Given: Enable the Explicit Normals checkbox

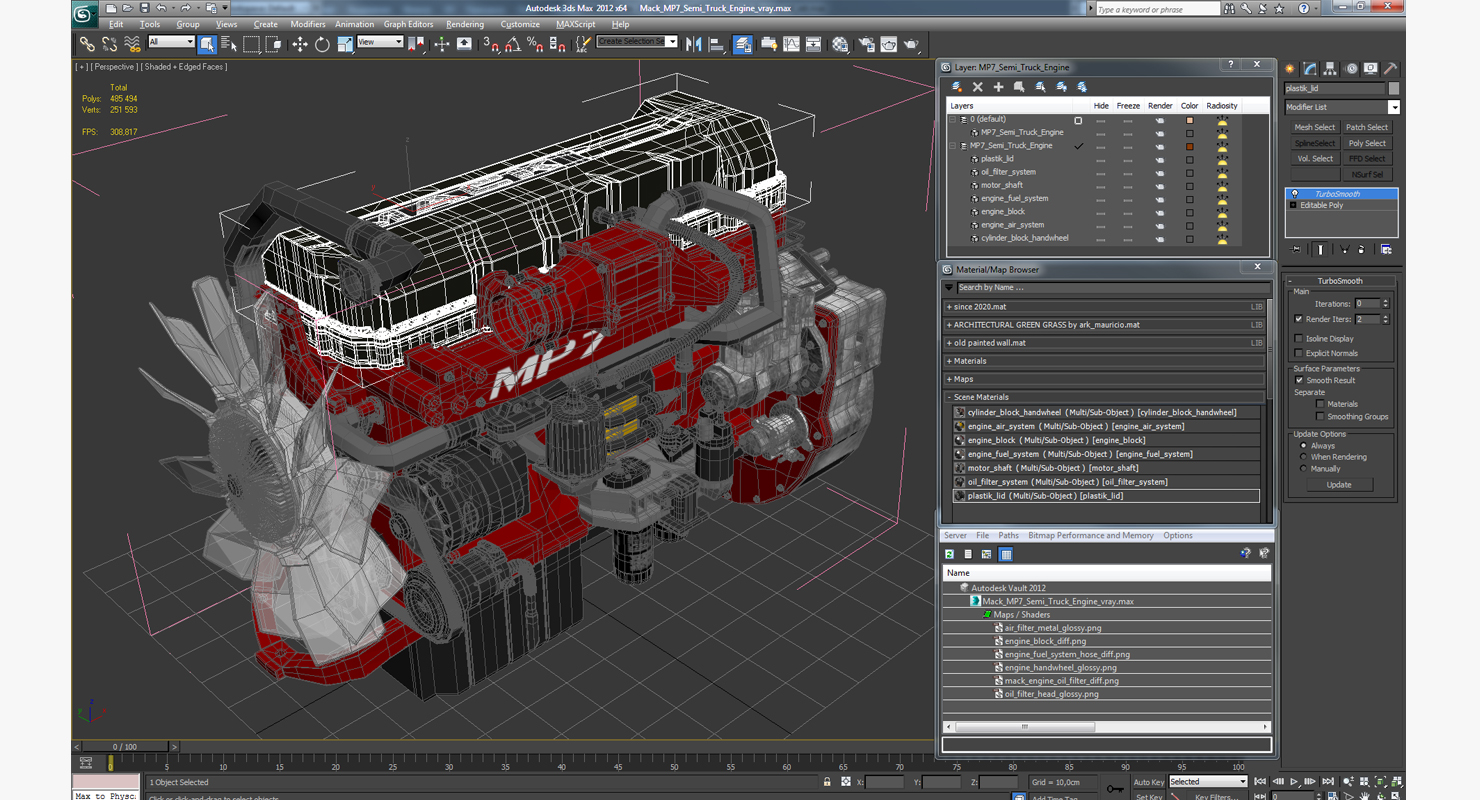Looking at the screenshot, I should point(1299,353).
